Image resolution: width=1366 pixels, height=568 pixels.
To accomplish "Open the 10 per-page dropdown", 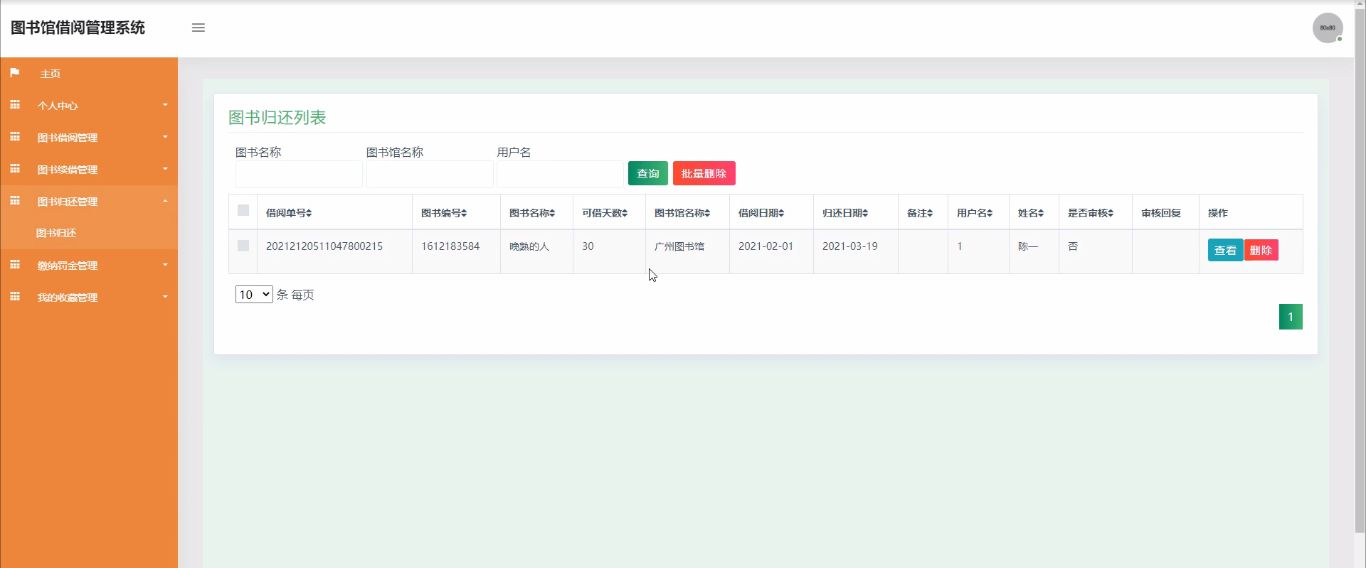I will pyautogui.click(x=254, y=294).
